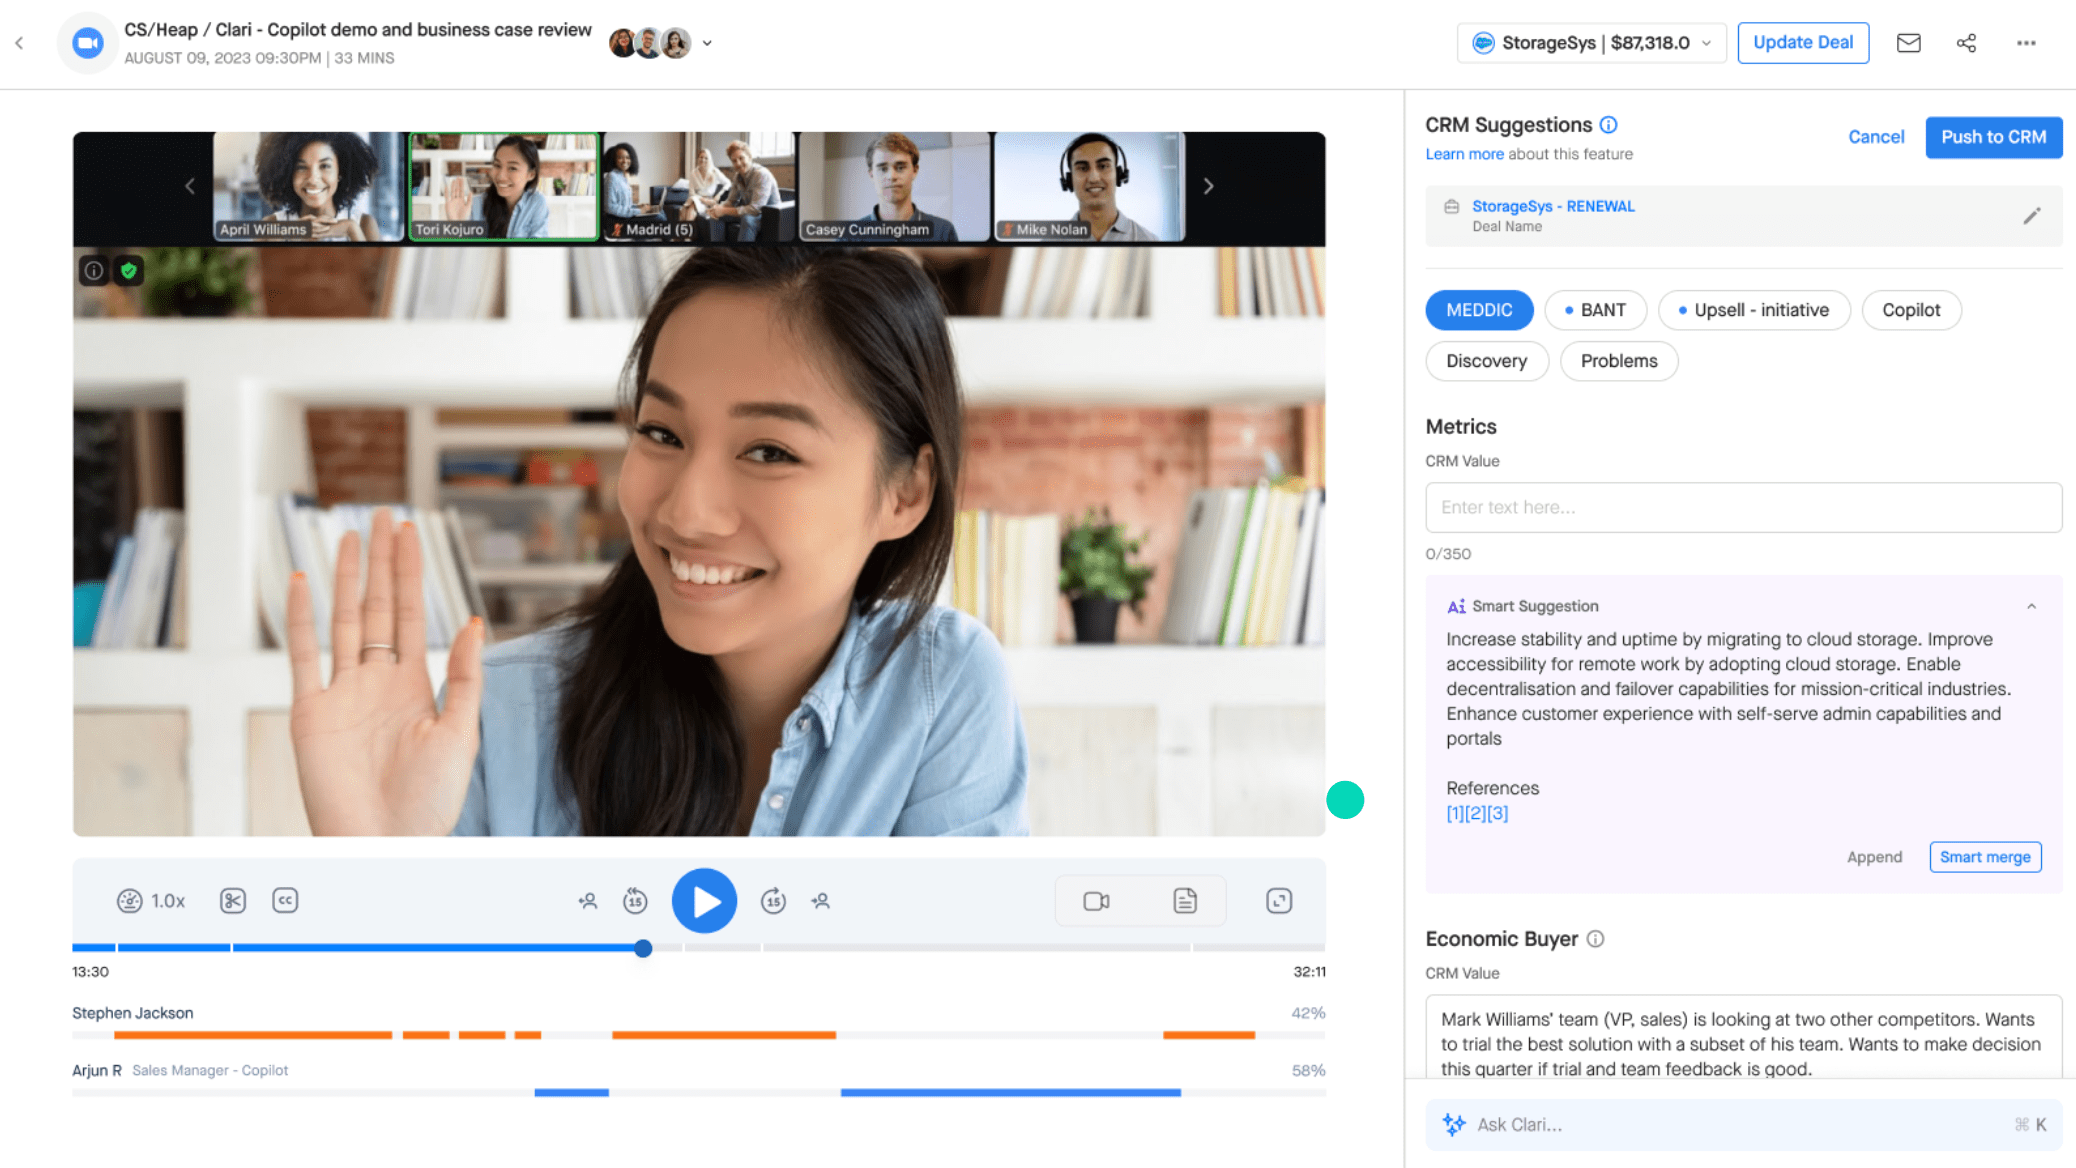
Task: Switch to transcript view in the player
Action: pos(1185,900)
